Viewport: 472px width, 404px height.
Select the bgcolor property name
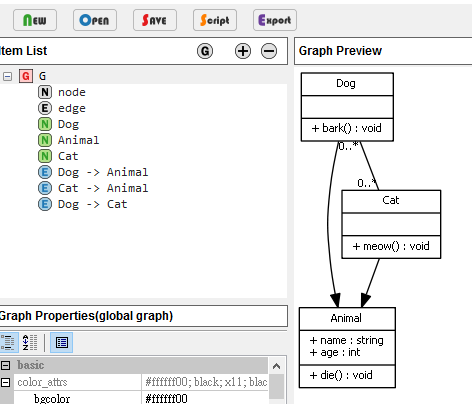(52, 399)
